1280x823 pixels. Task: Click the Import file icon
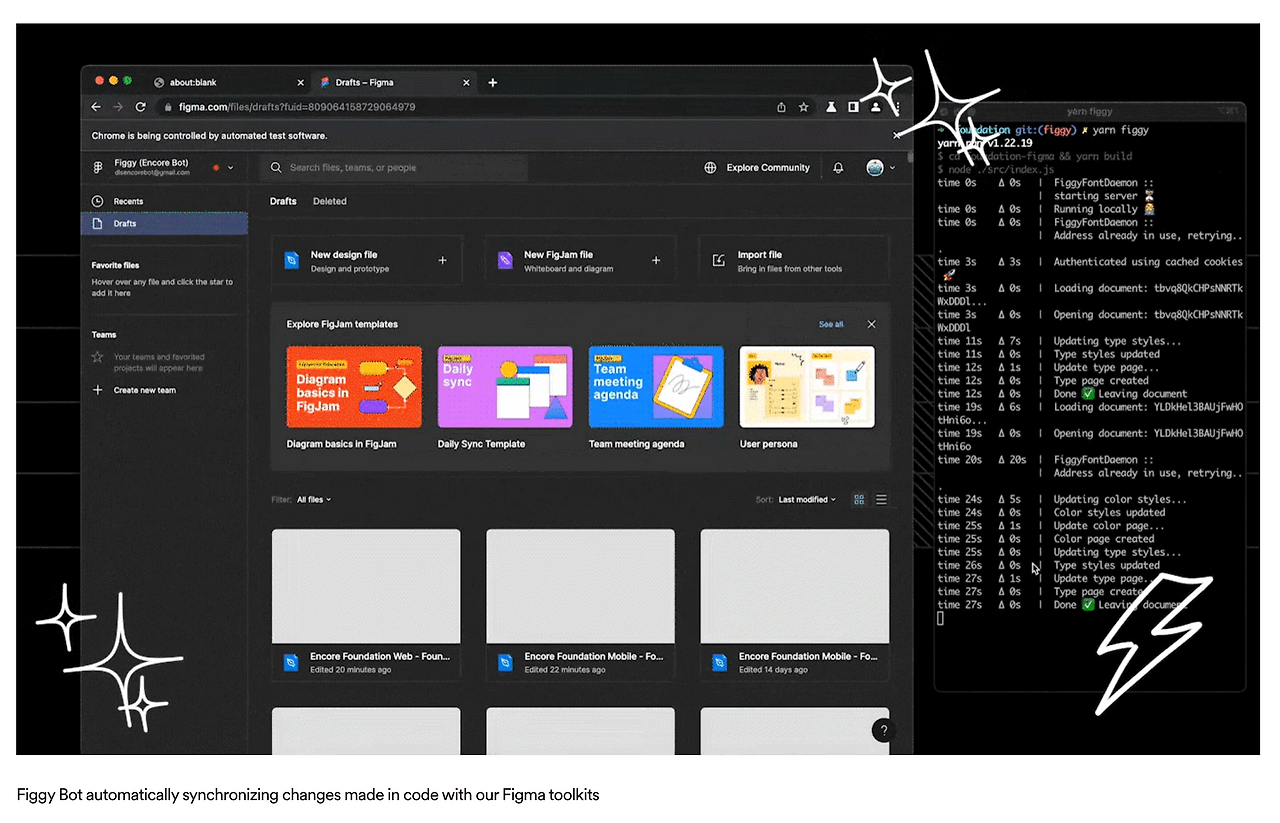pos(718,261)
